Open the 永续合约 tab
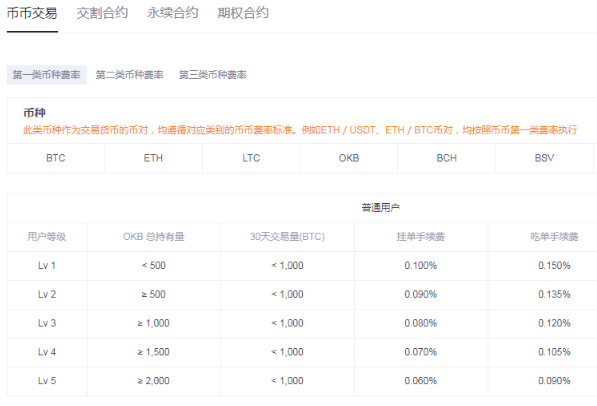This screenshot has width=597, height=406. (x=172, y=13)
